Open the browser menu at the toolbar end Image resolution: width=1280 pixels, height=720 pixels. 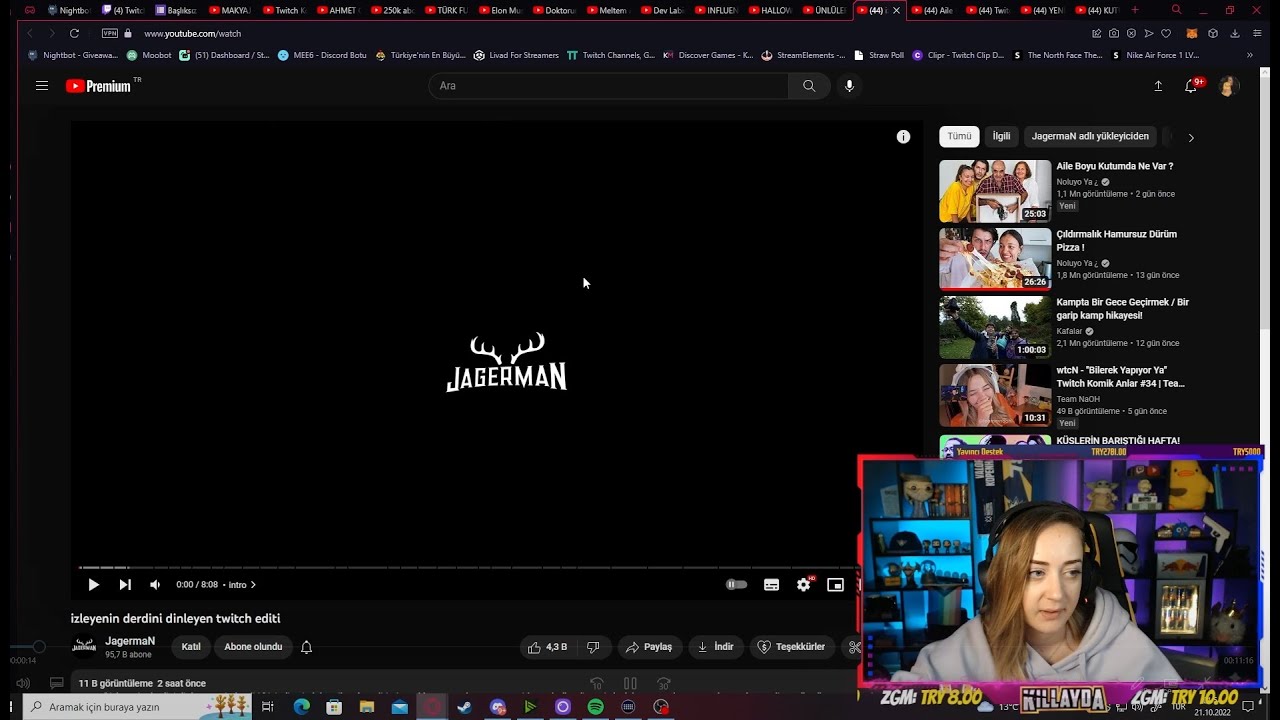point(1258,33)
